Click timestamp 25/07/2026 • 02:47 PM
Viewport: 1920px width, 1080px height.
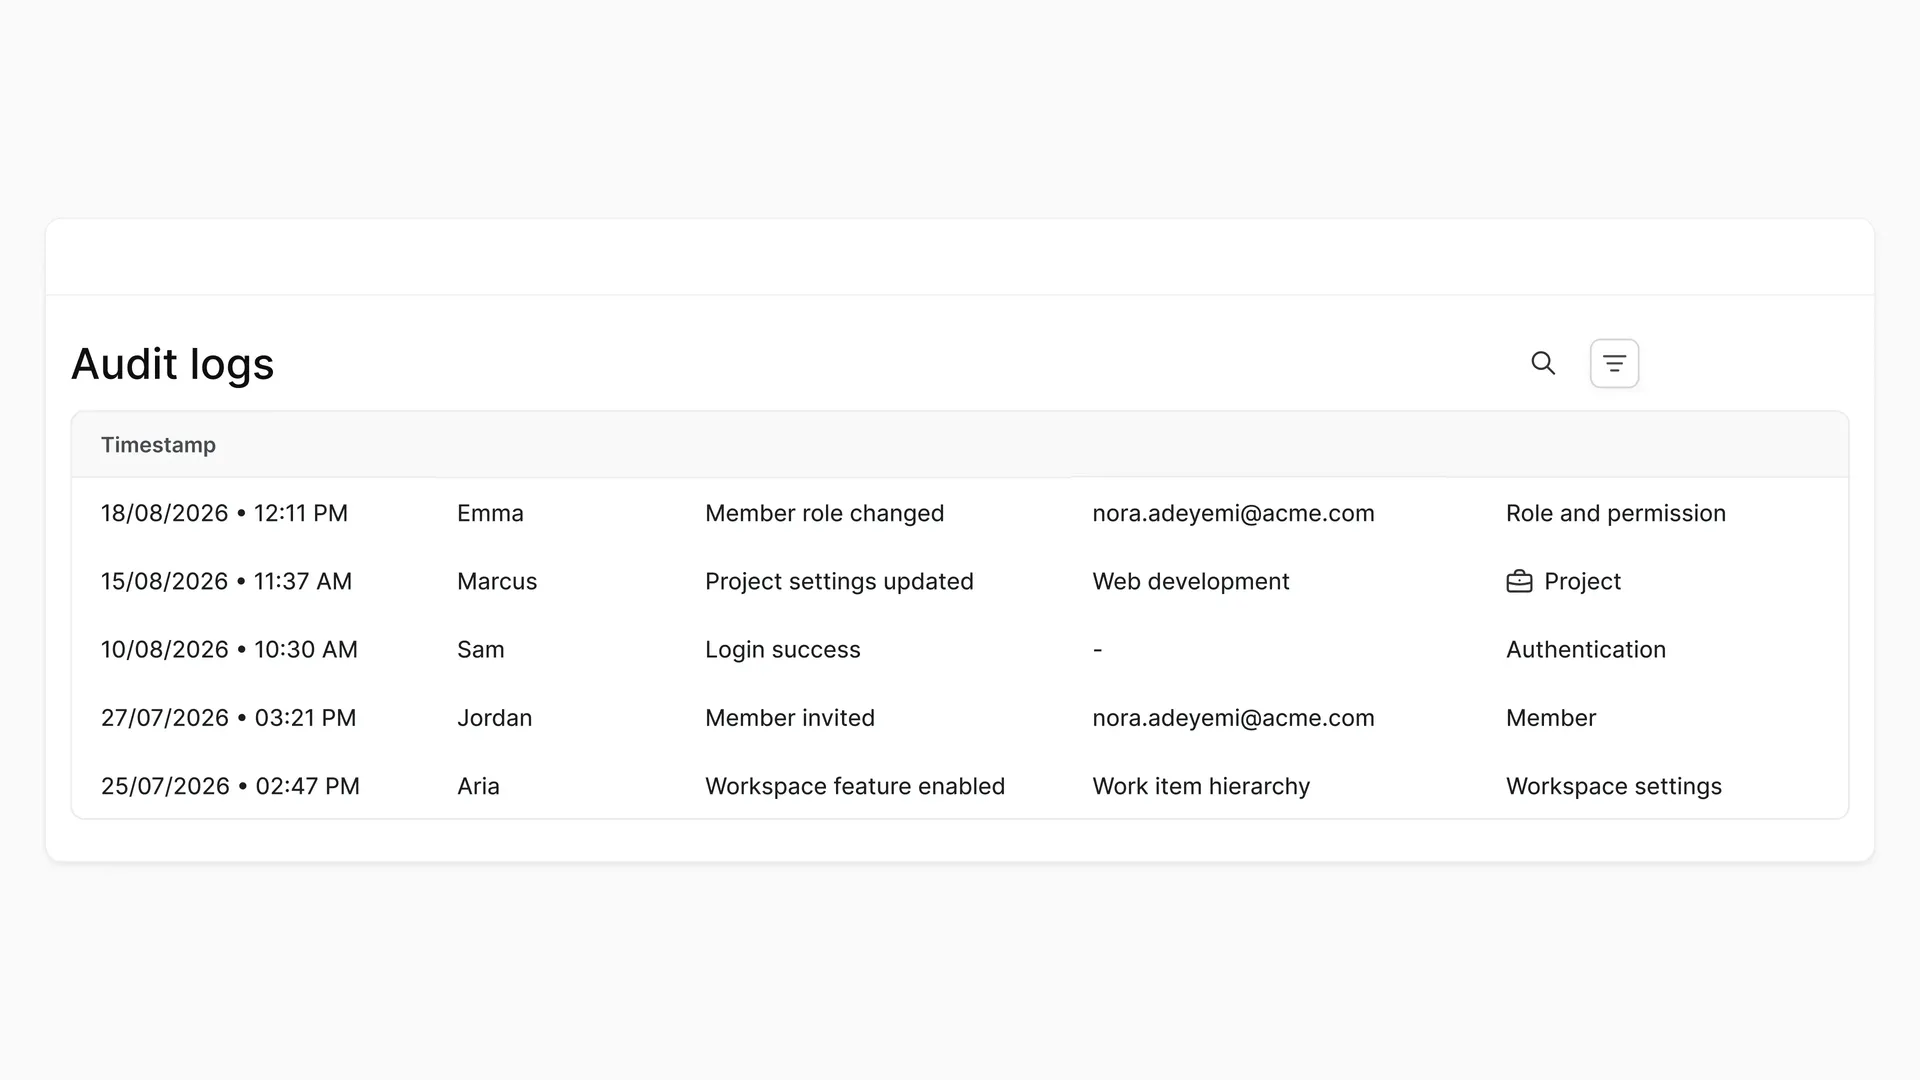pos(230,786)
